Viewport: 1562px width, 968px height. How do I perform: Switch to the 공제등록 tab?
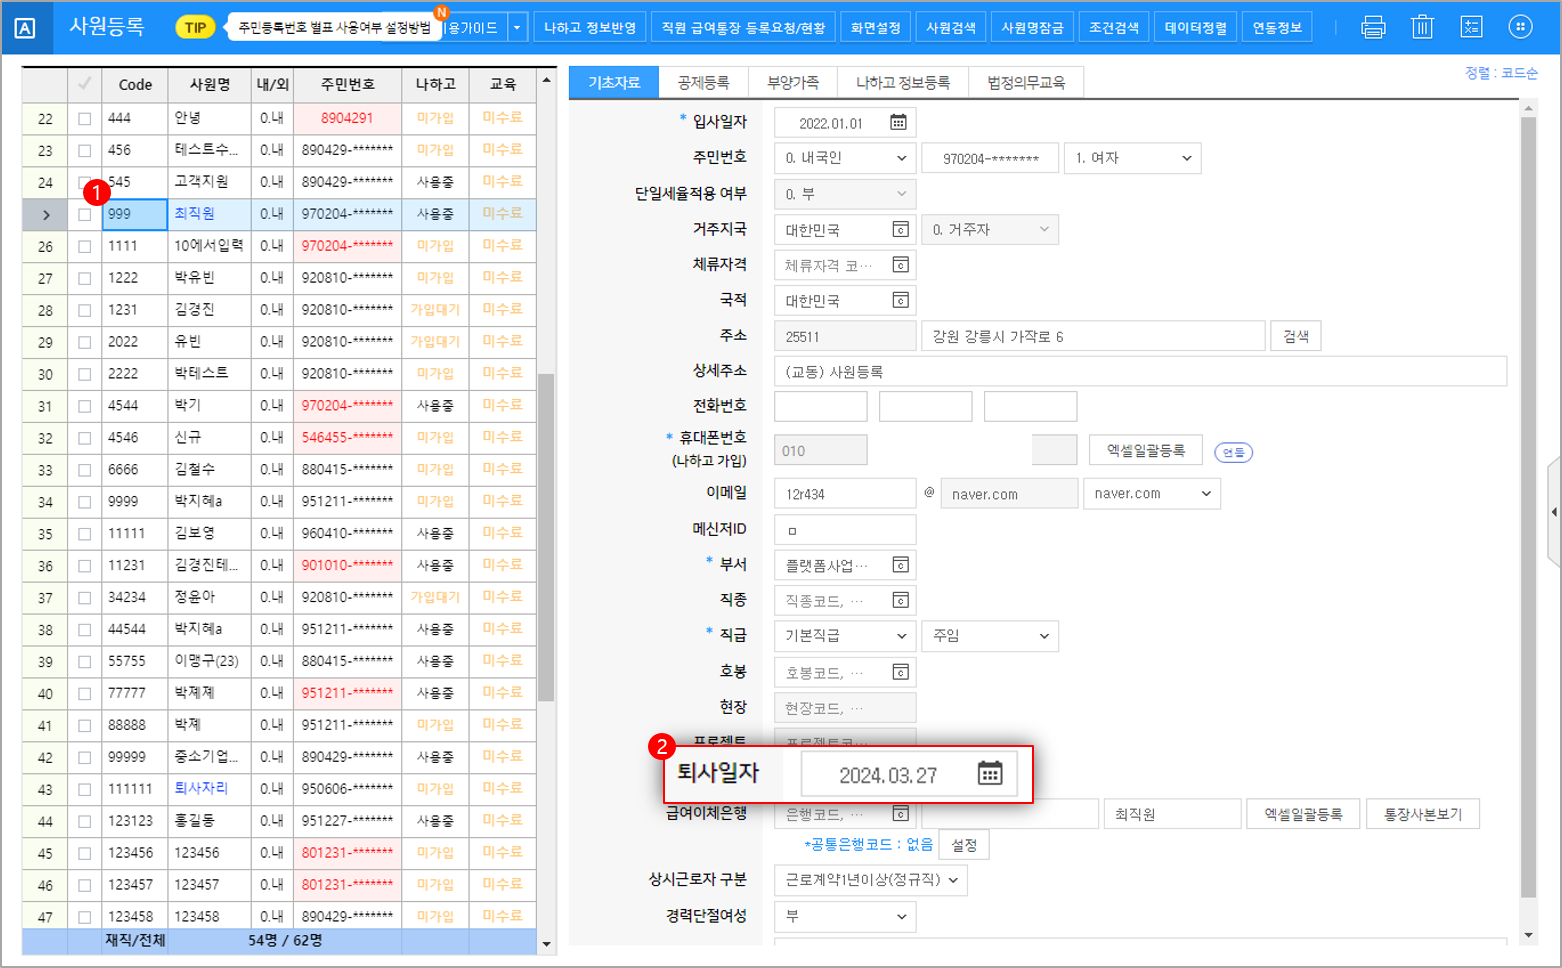(x=703, y=82)
